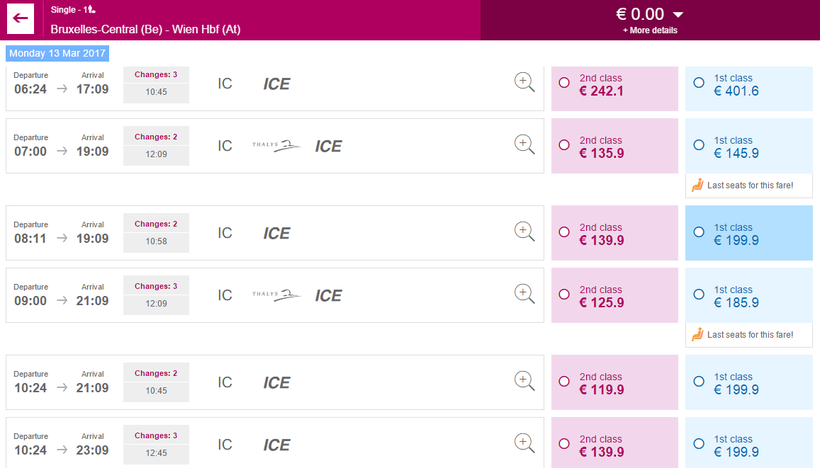Click Bruxelles-Central to Wien Hbf route header
820x468 pixels.
pos(145,28)
